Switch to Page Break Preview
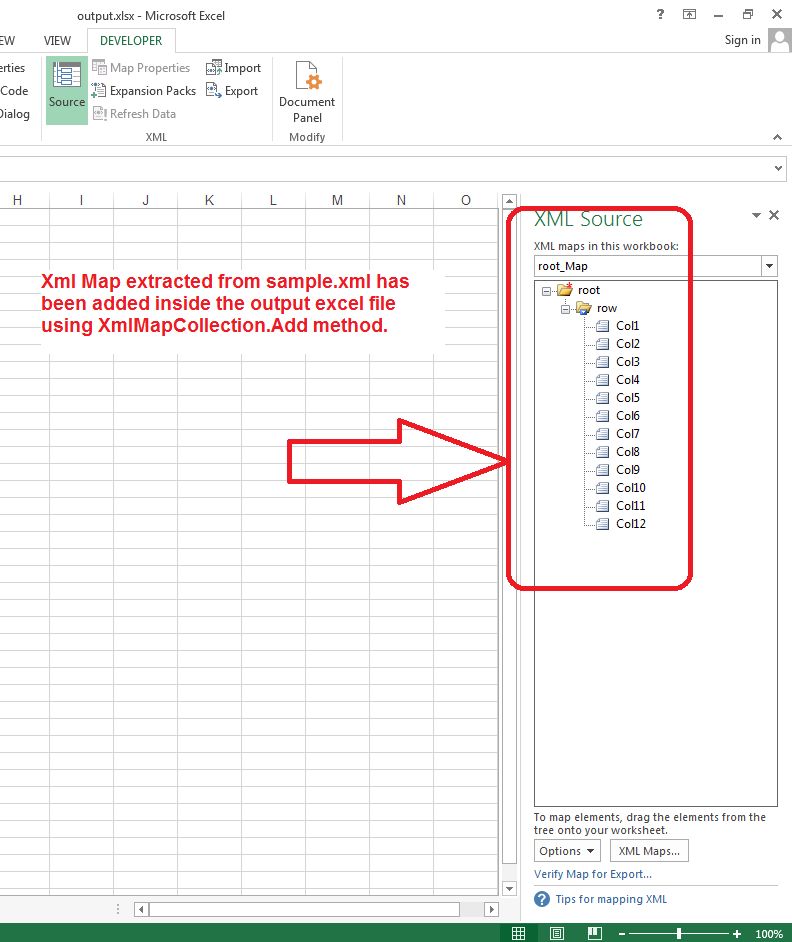792x942 pixels. point(594,933)
